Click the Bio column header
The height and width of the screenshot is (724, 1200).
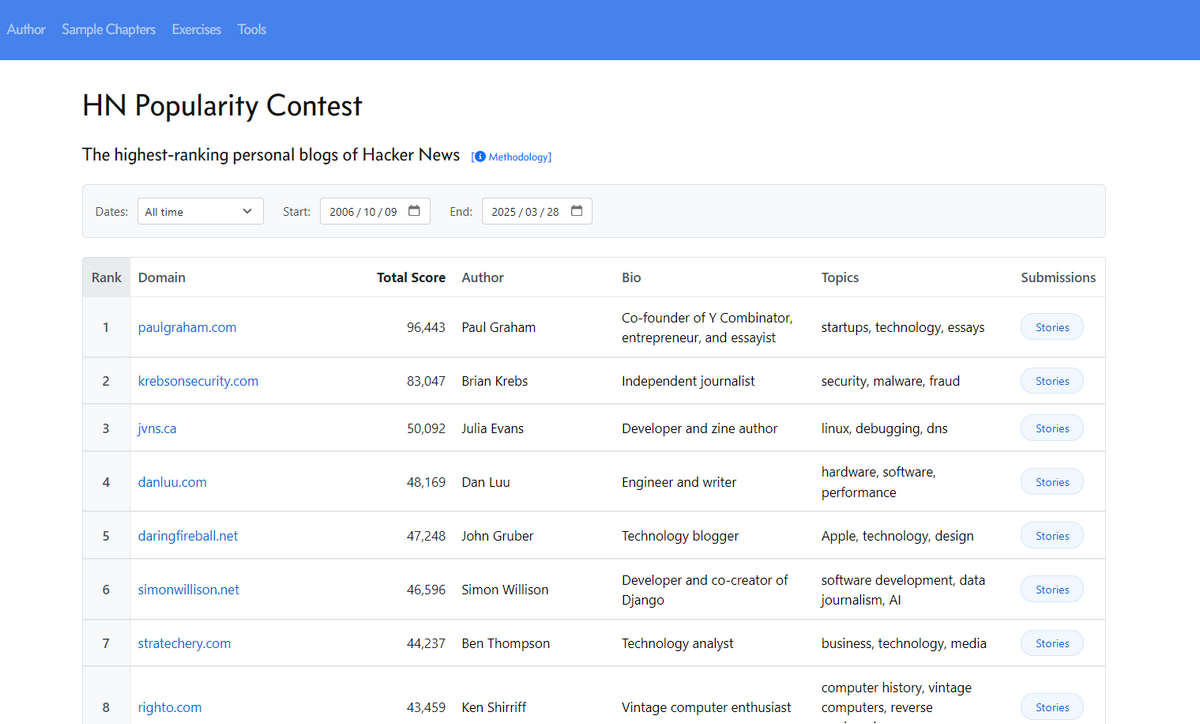point(632,278)
